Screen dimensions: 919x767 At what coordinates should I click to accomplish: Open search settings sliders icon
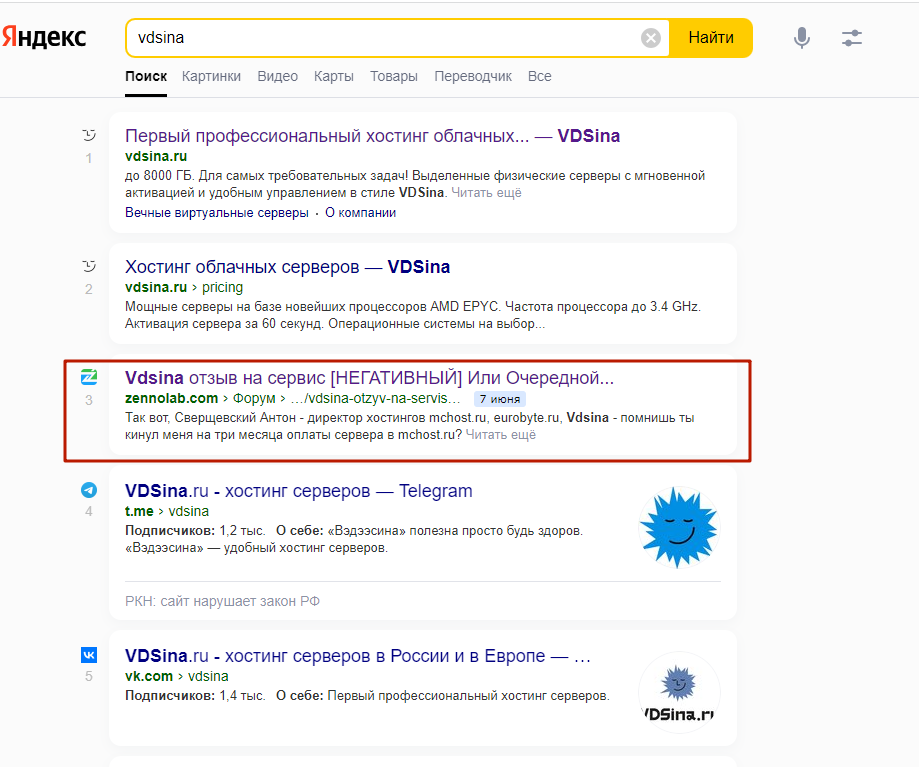852,38
